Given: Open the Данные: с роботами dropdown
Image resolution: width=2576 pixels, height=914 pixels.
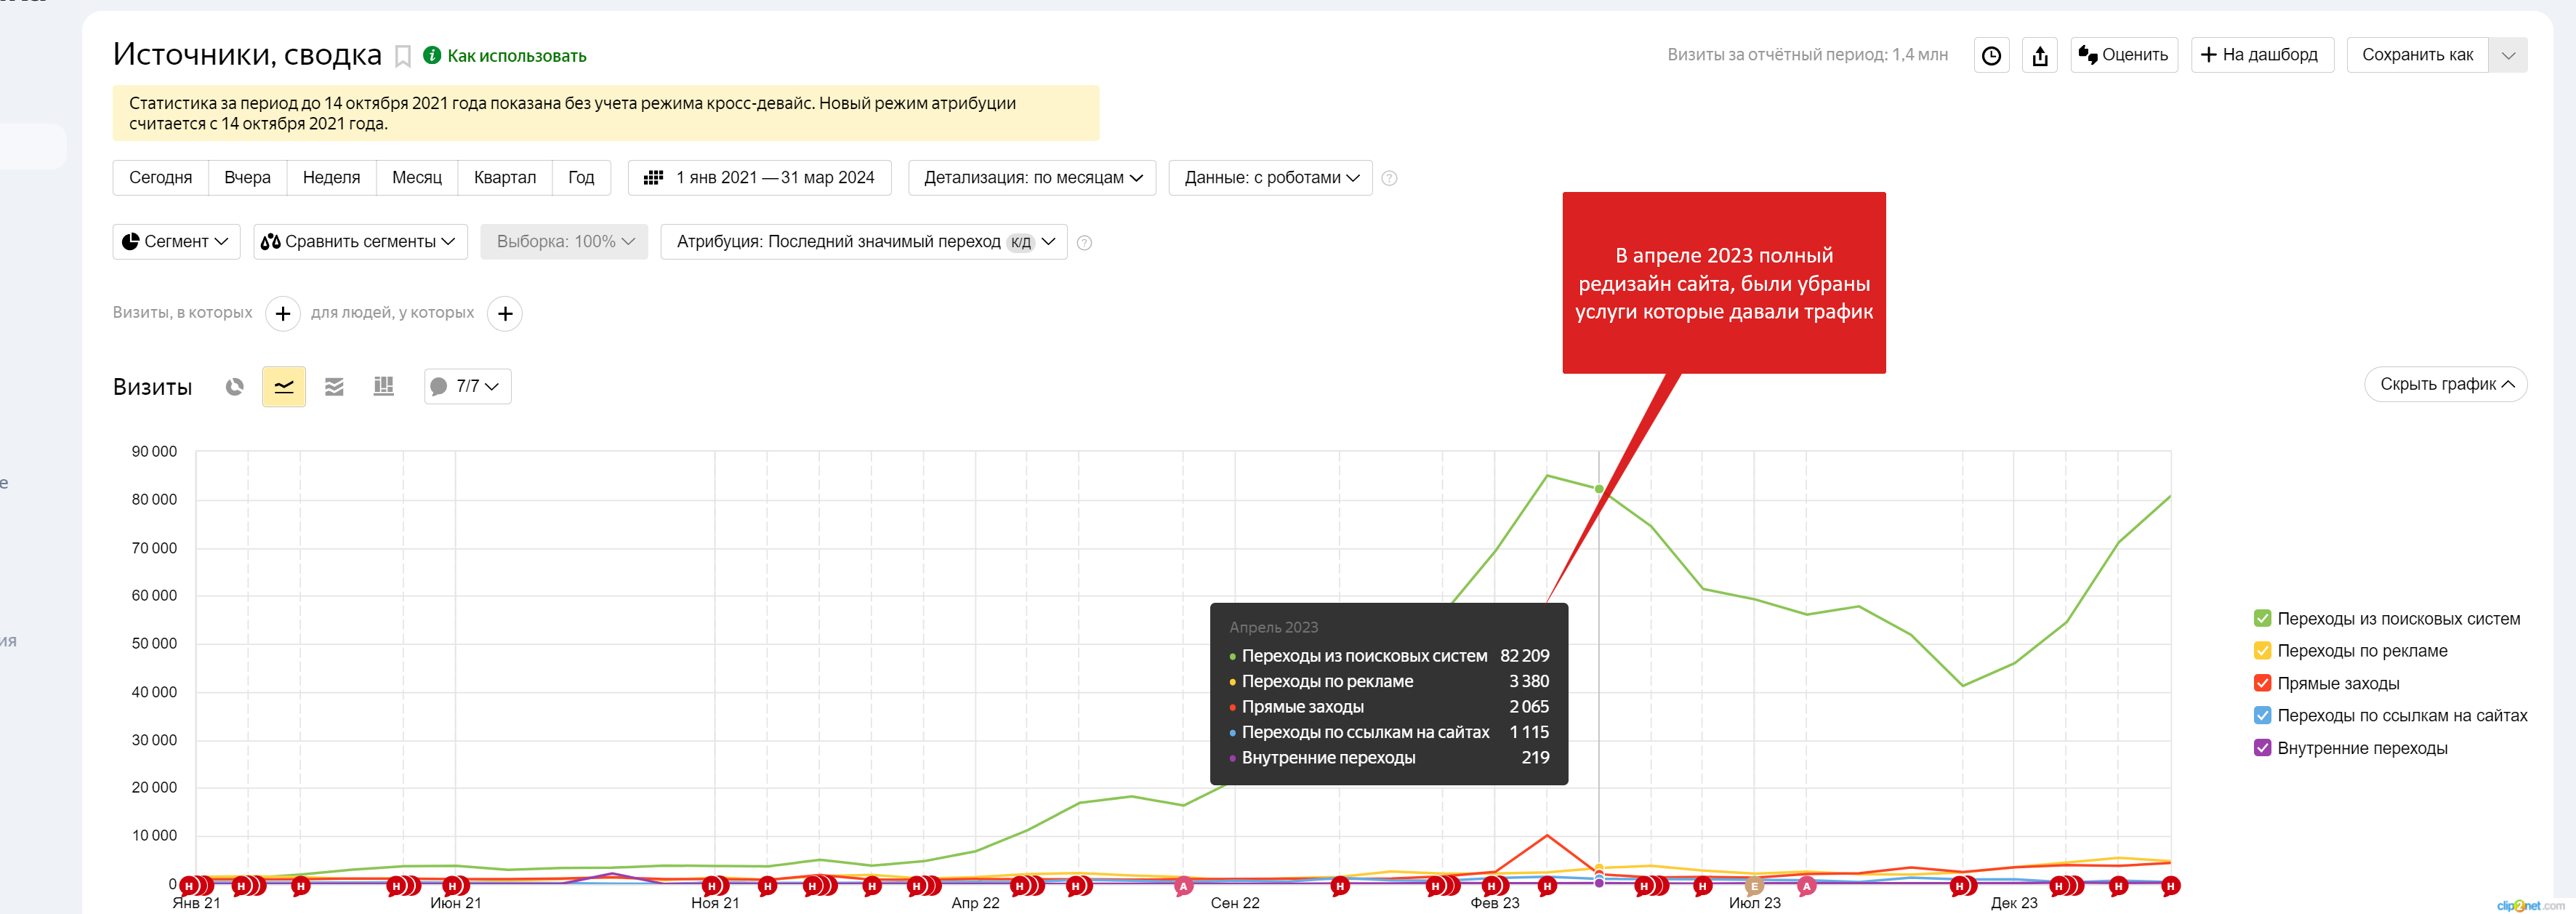Looking at the screenshot, I should tap(1270, 177).
